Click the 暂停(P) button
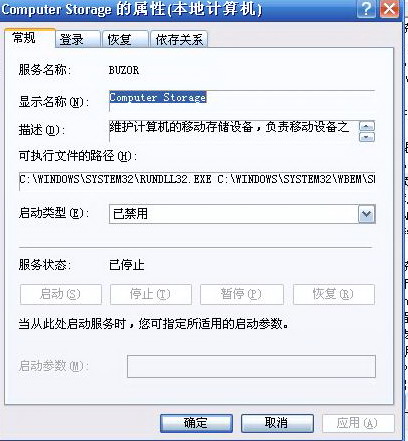The image size is (408, 441). (242, 294)
